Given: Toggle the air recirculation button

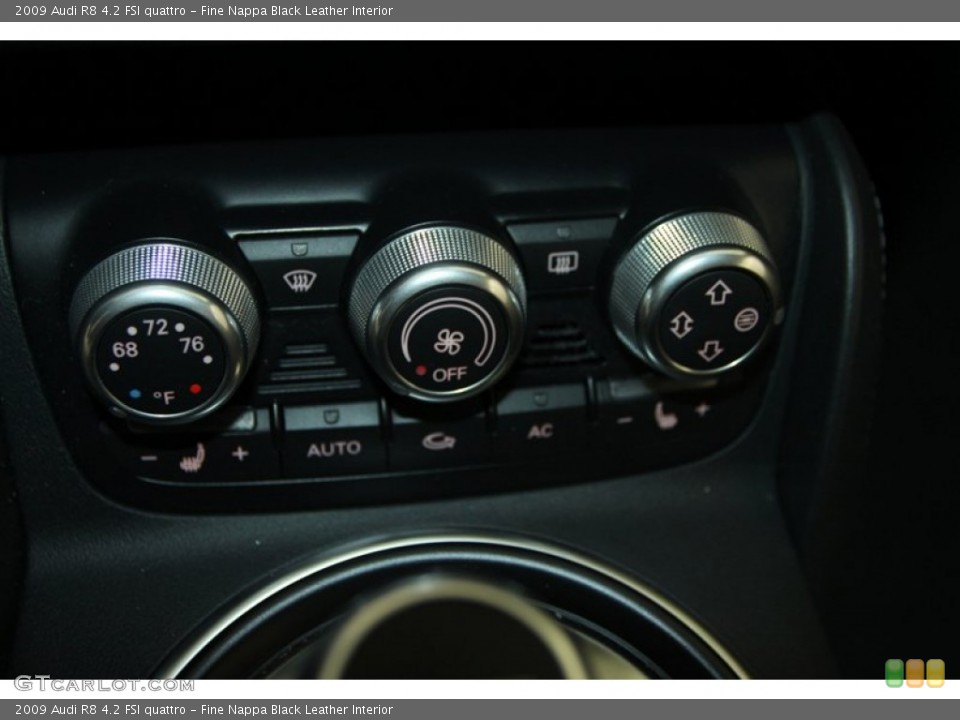Looking at the screenshot, I should (x=439, y=441).
